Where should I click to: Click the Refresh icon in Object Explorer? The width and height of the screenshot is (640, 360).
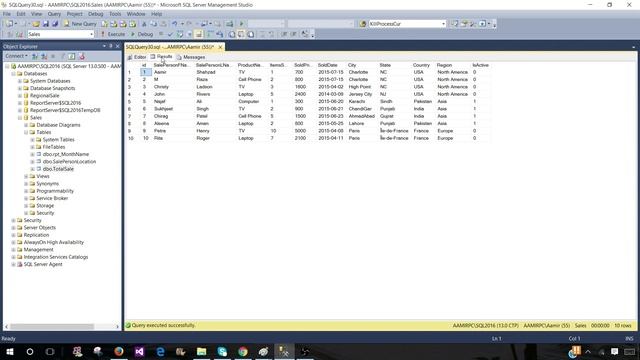72,56
